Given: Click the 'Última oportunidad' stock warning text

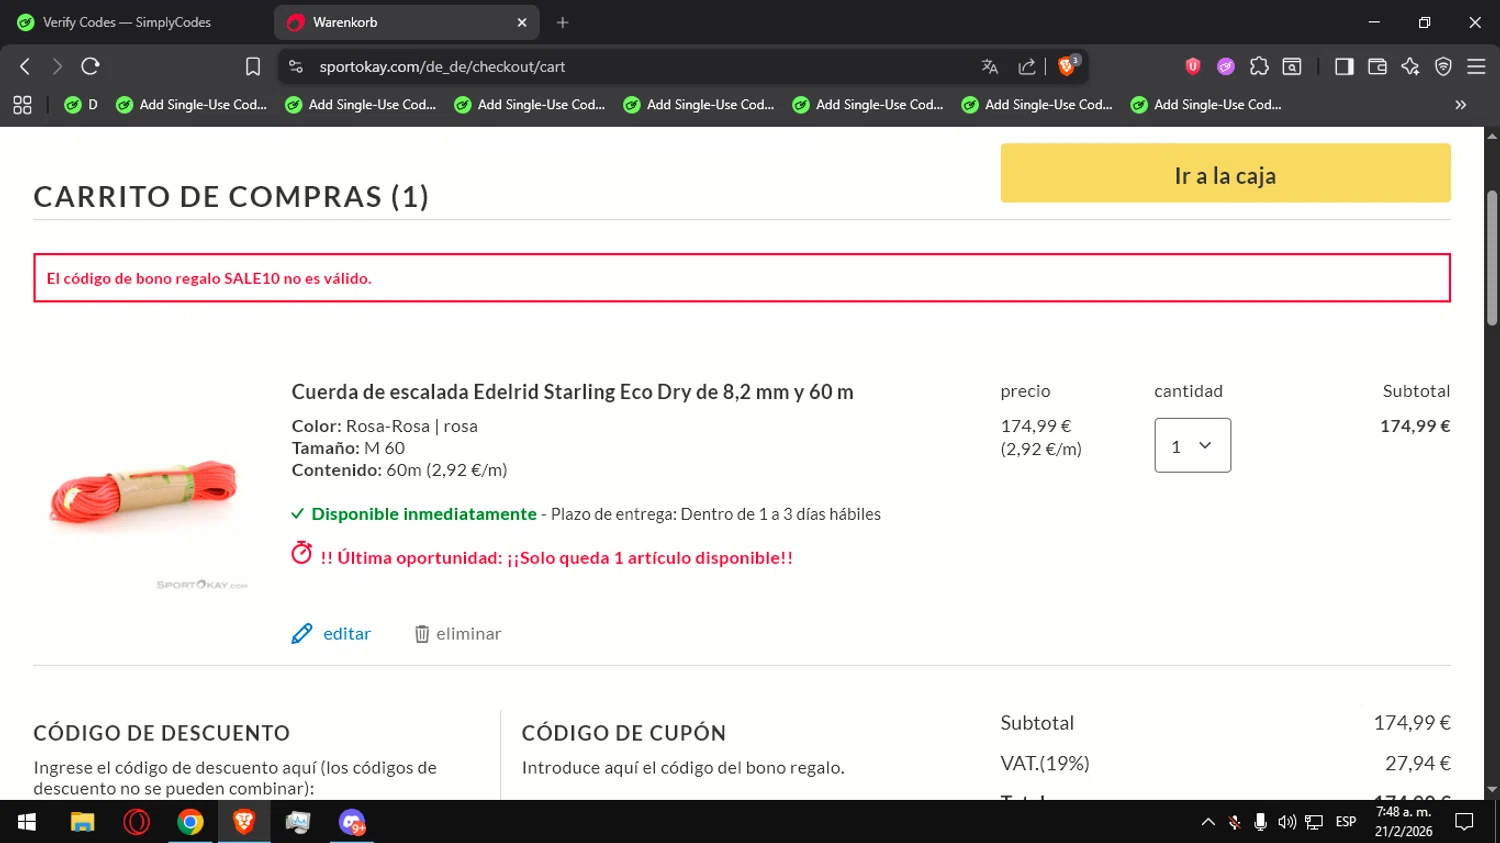Looking at the screenshot, I should pos(556,558).
